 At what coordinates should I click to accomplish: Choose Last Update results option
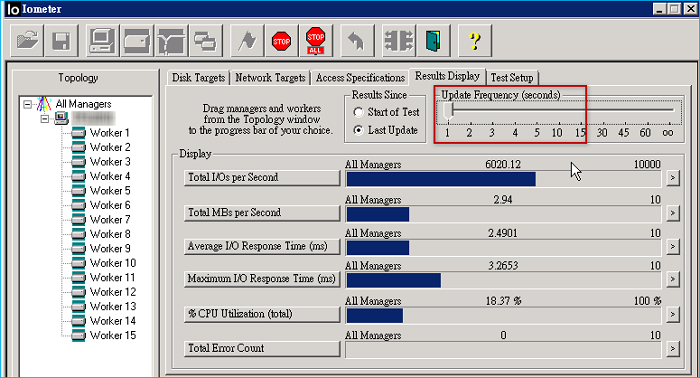click(358, 130)
